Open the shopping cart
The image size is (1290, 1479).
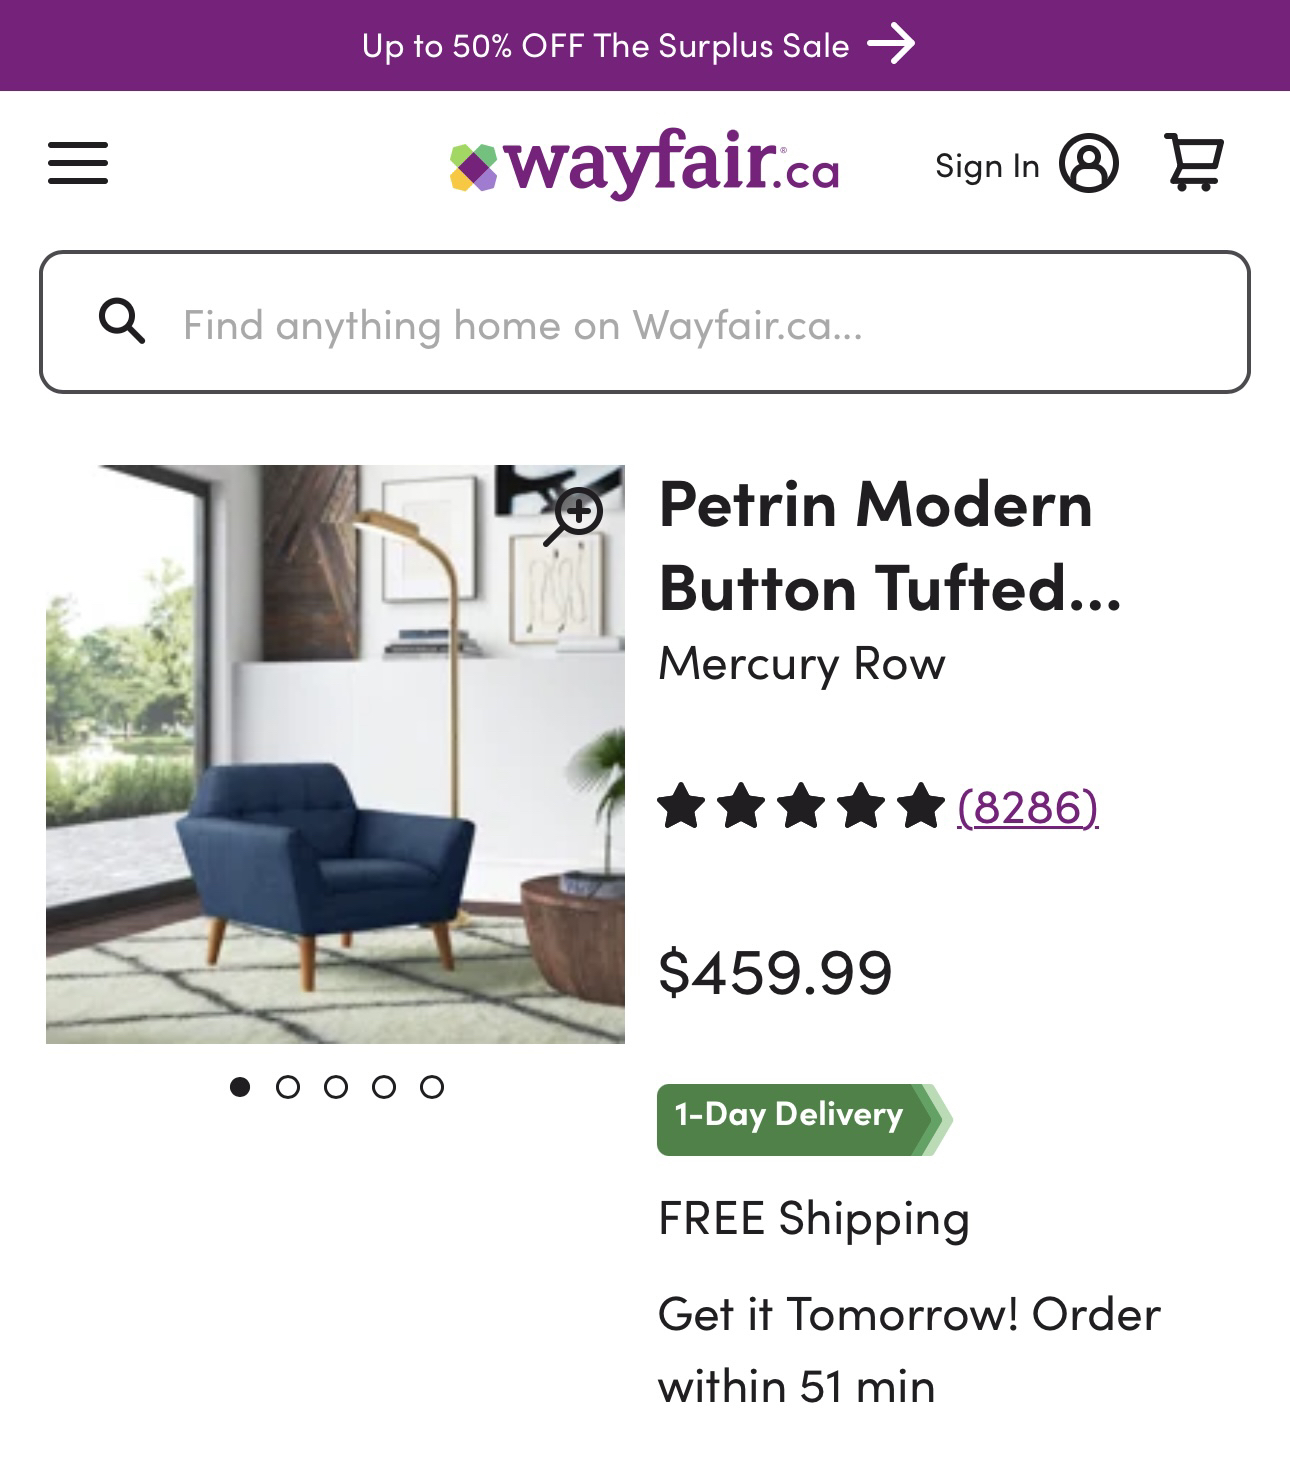point(1194,162)
